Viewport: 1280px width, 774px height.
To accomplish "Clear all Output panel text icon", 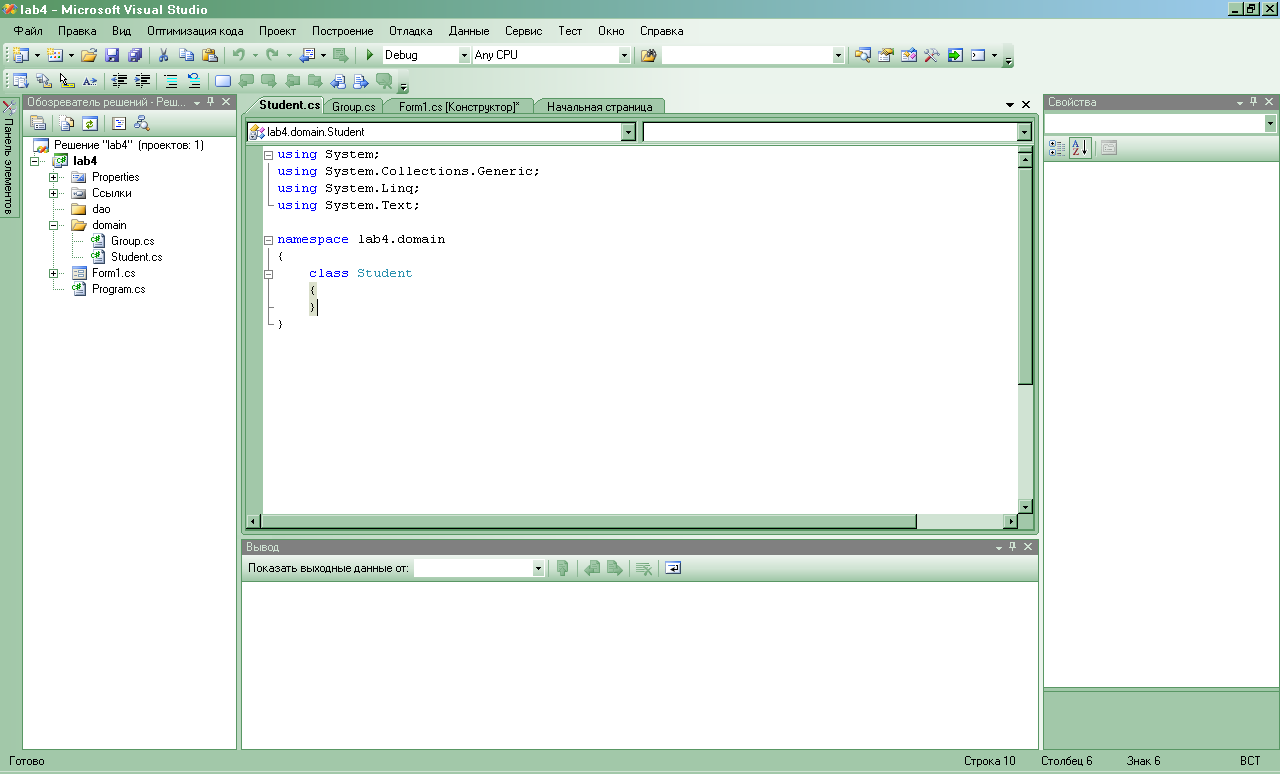I will (644, 568).
